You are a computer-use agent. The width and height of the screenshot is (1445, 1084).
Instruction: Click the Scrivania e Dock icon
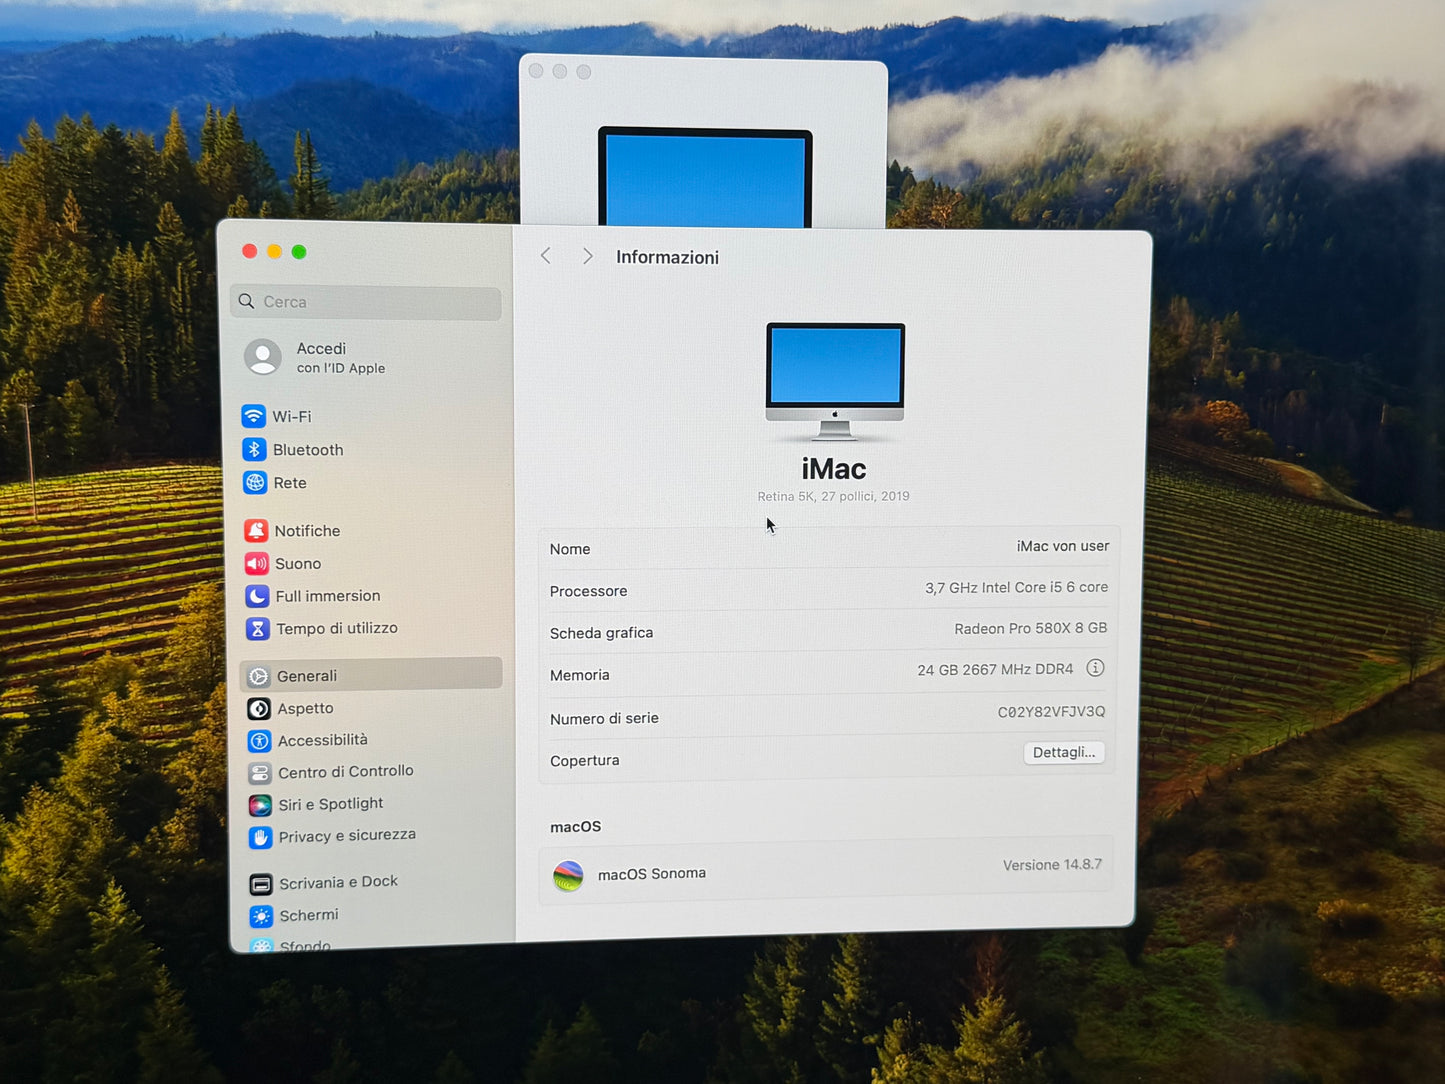tap(261, 884)
